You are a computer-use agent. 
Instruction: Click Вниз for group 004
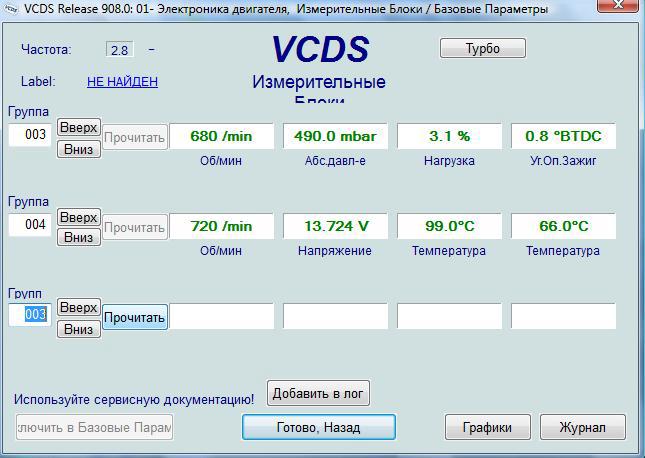(x=78, y=237)
